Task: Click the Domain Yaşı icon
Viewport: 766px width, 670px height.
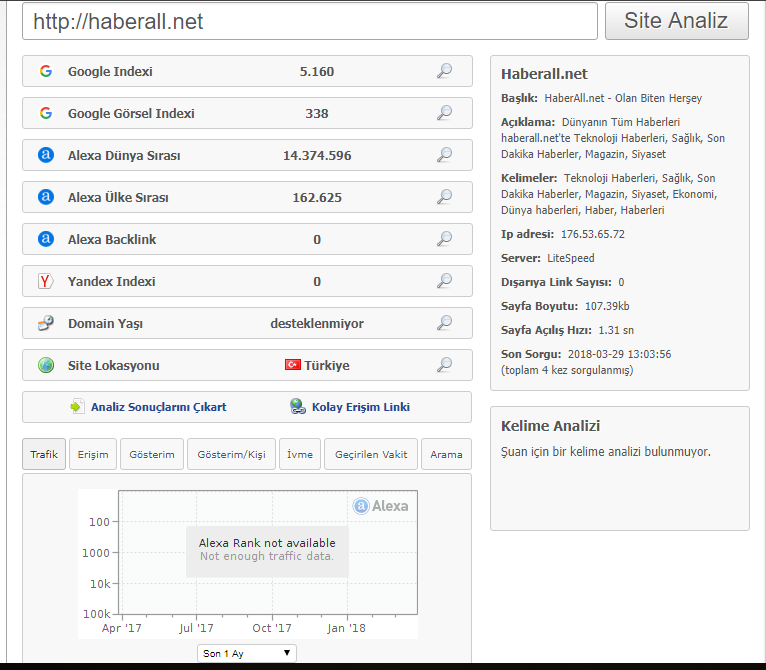Action: (46, 323)
